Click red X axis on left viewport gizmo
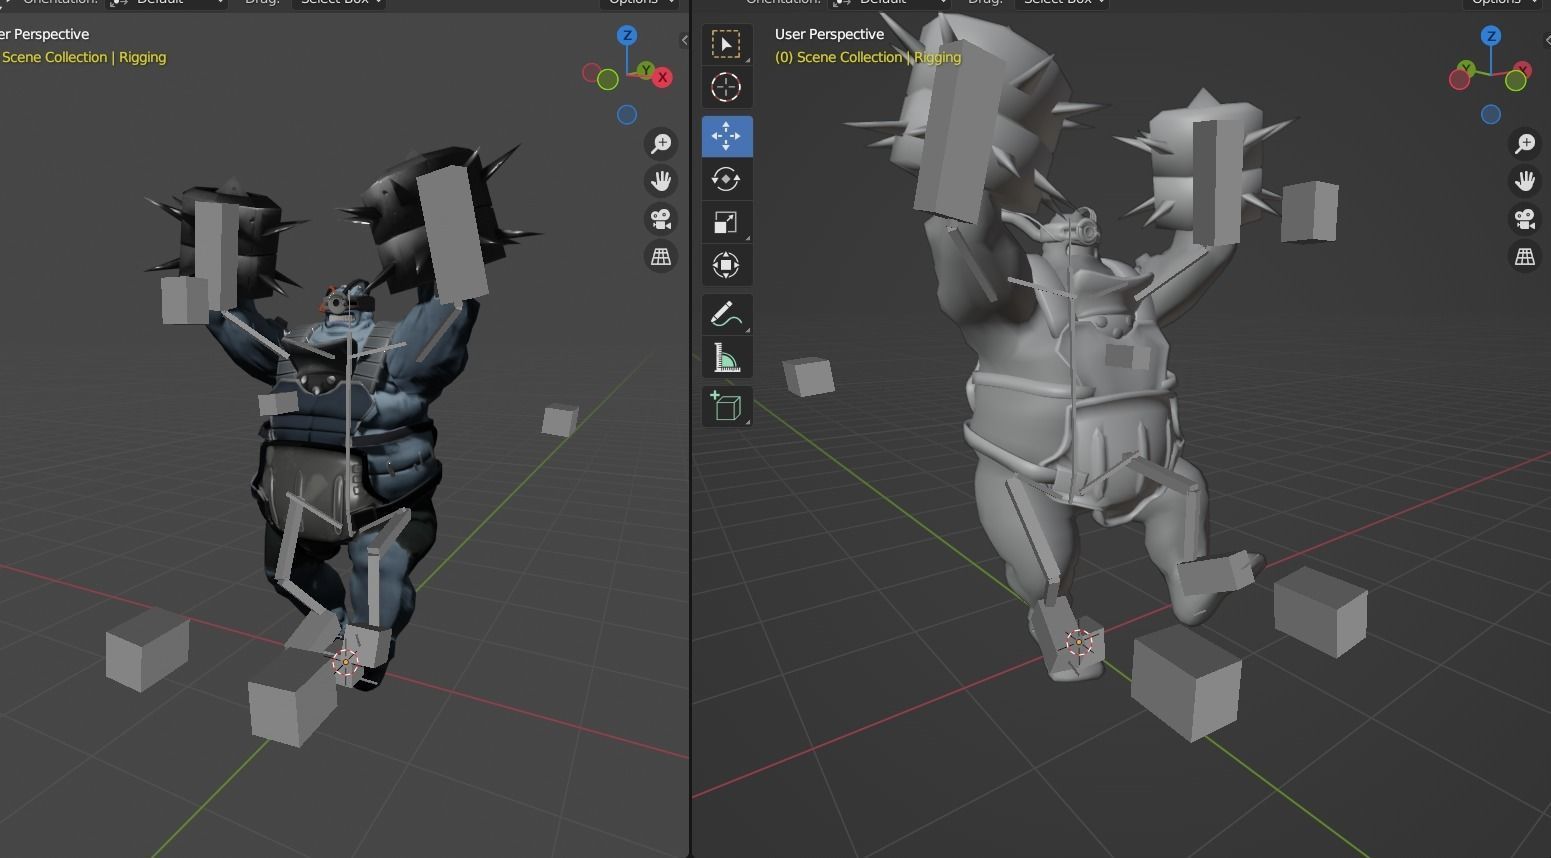The image size is (1551, 858). tap(662, 77)
